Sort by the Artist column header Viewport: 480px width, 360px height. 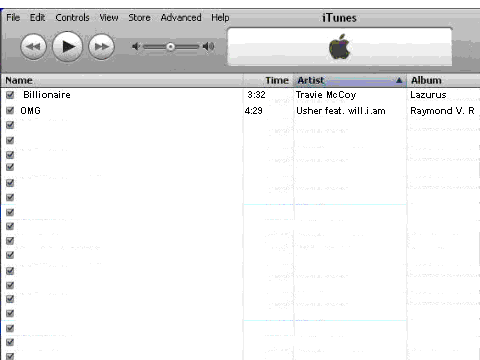(x=350, y=80)
